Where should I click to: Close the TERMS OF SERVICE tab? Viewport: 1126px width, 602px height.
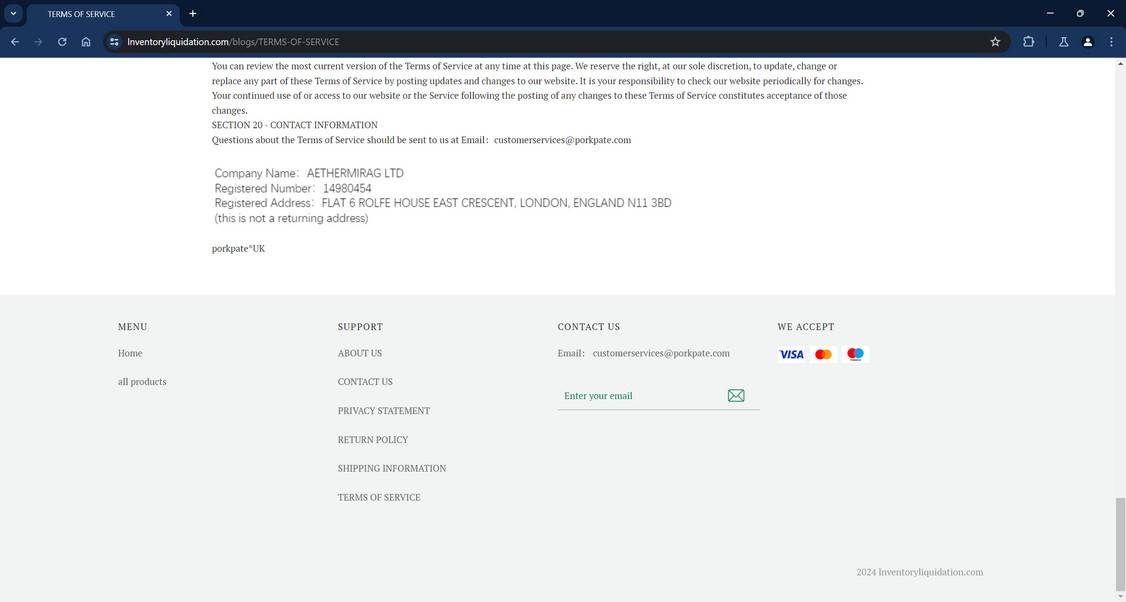(x=169, y=14)
